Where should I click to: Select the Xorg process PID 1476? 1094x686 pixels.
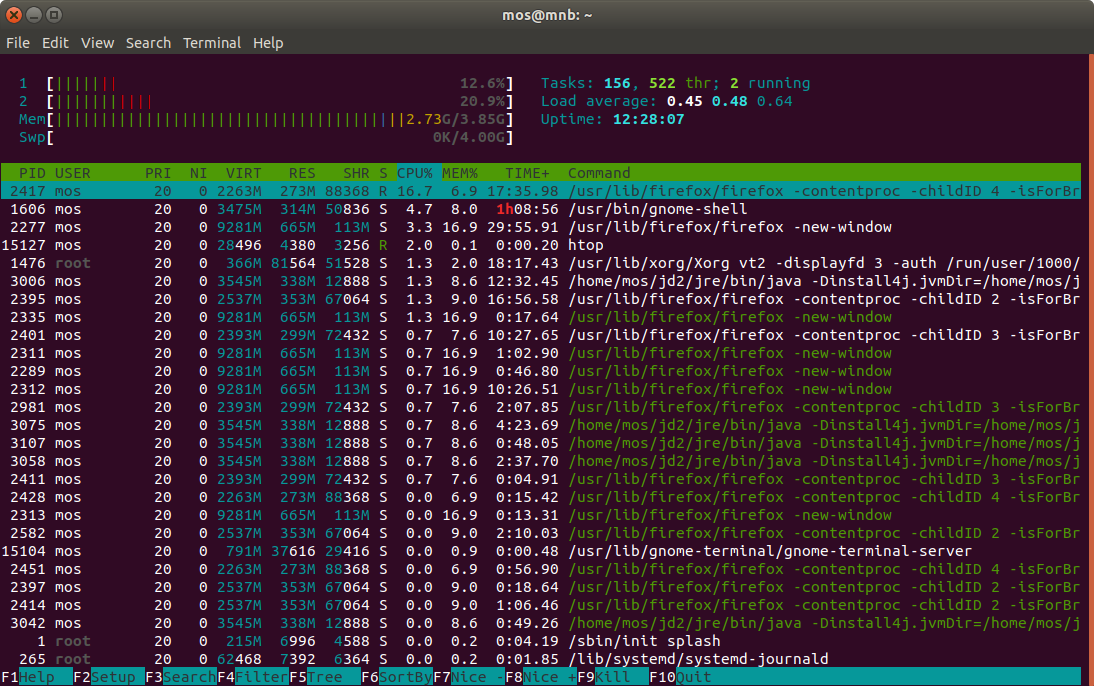(x=541, y=263)
